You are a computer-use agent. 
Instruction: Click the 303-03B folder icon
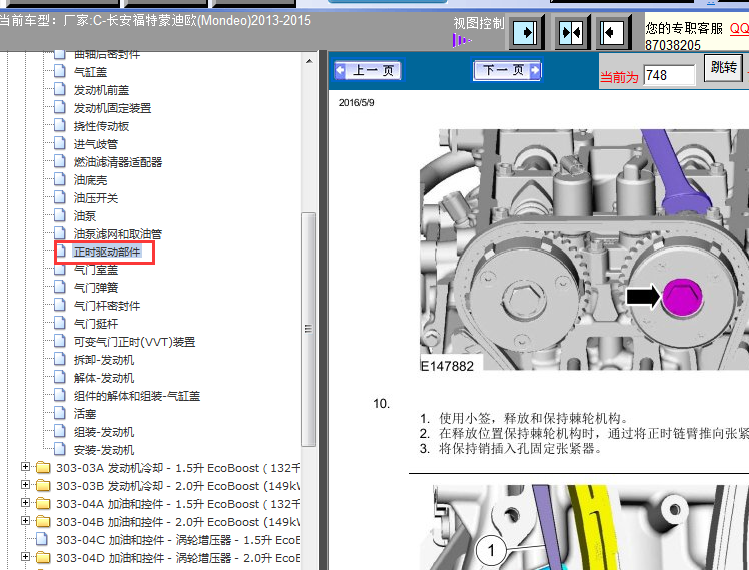point(43,485)
